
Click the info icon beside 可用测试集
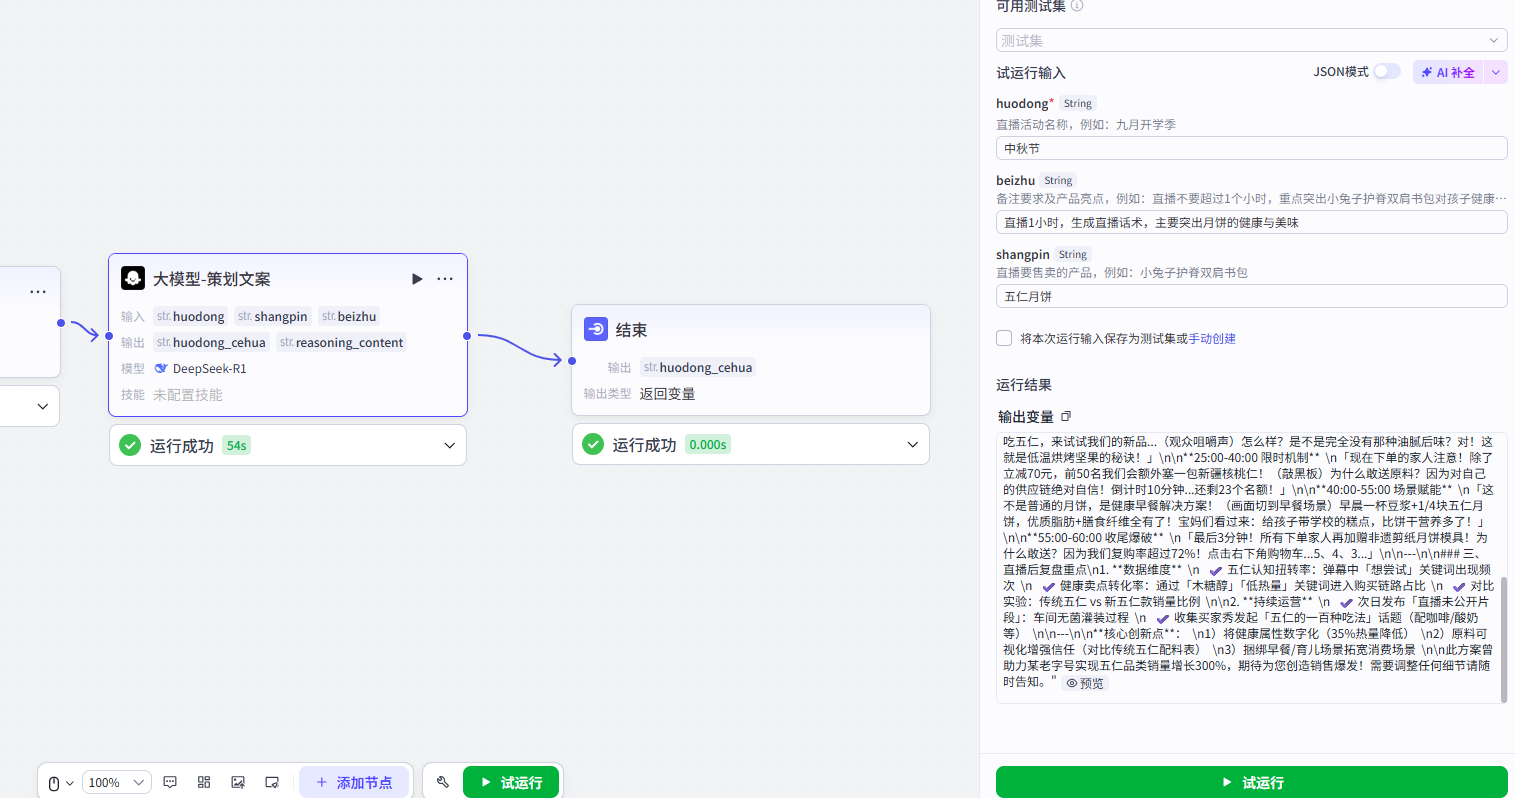1077,5
